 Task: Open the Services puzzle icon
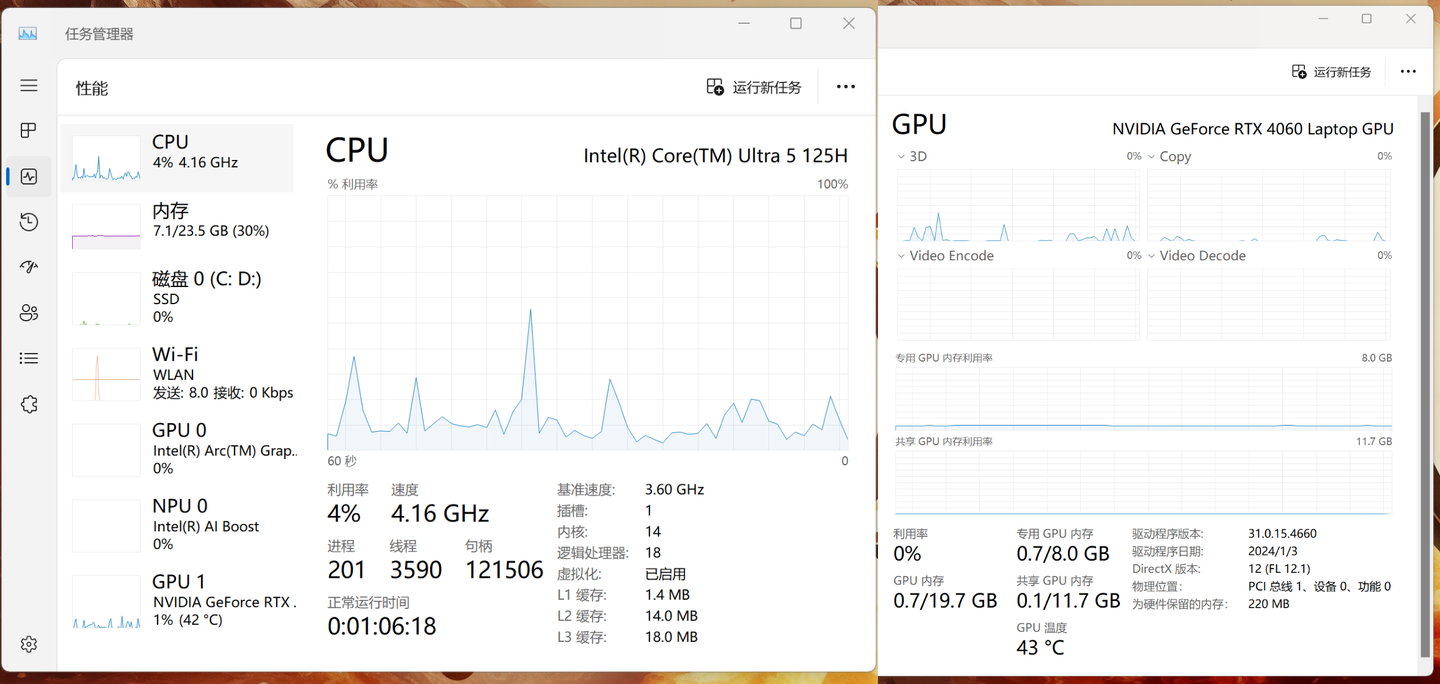tap(29, 404)
